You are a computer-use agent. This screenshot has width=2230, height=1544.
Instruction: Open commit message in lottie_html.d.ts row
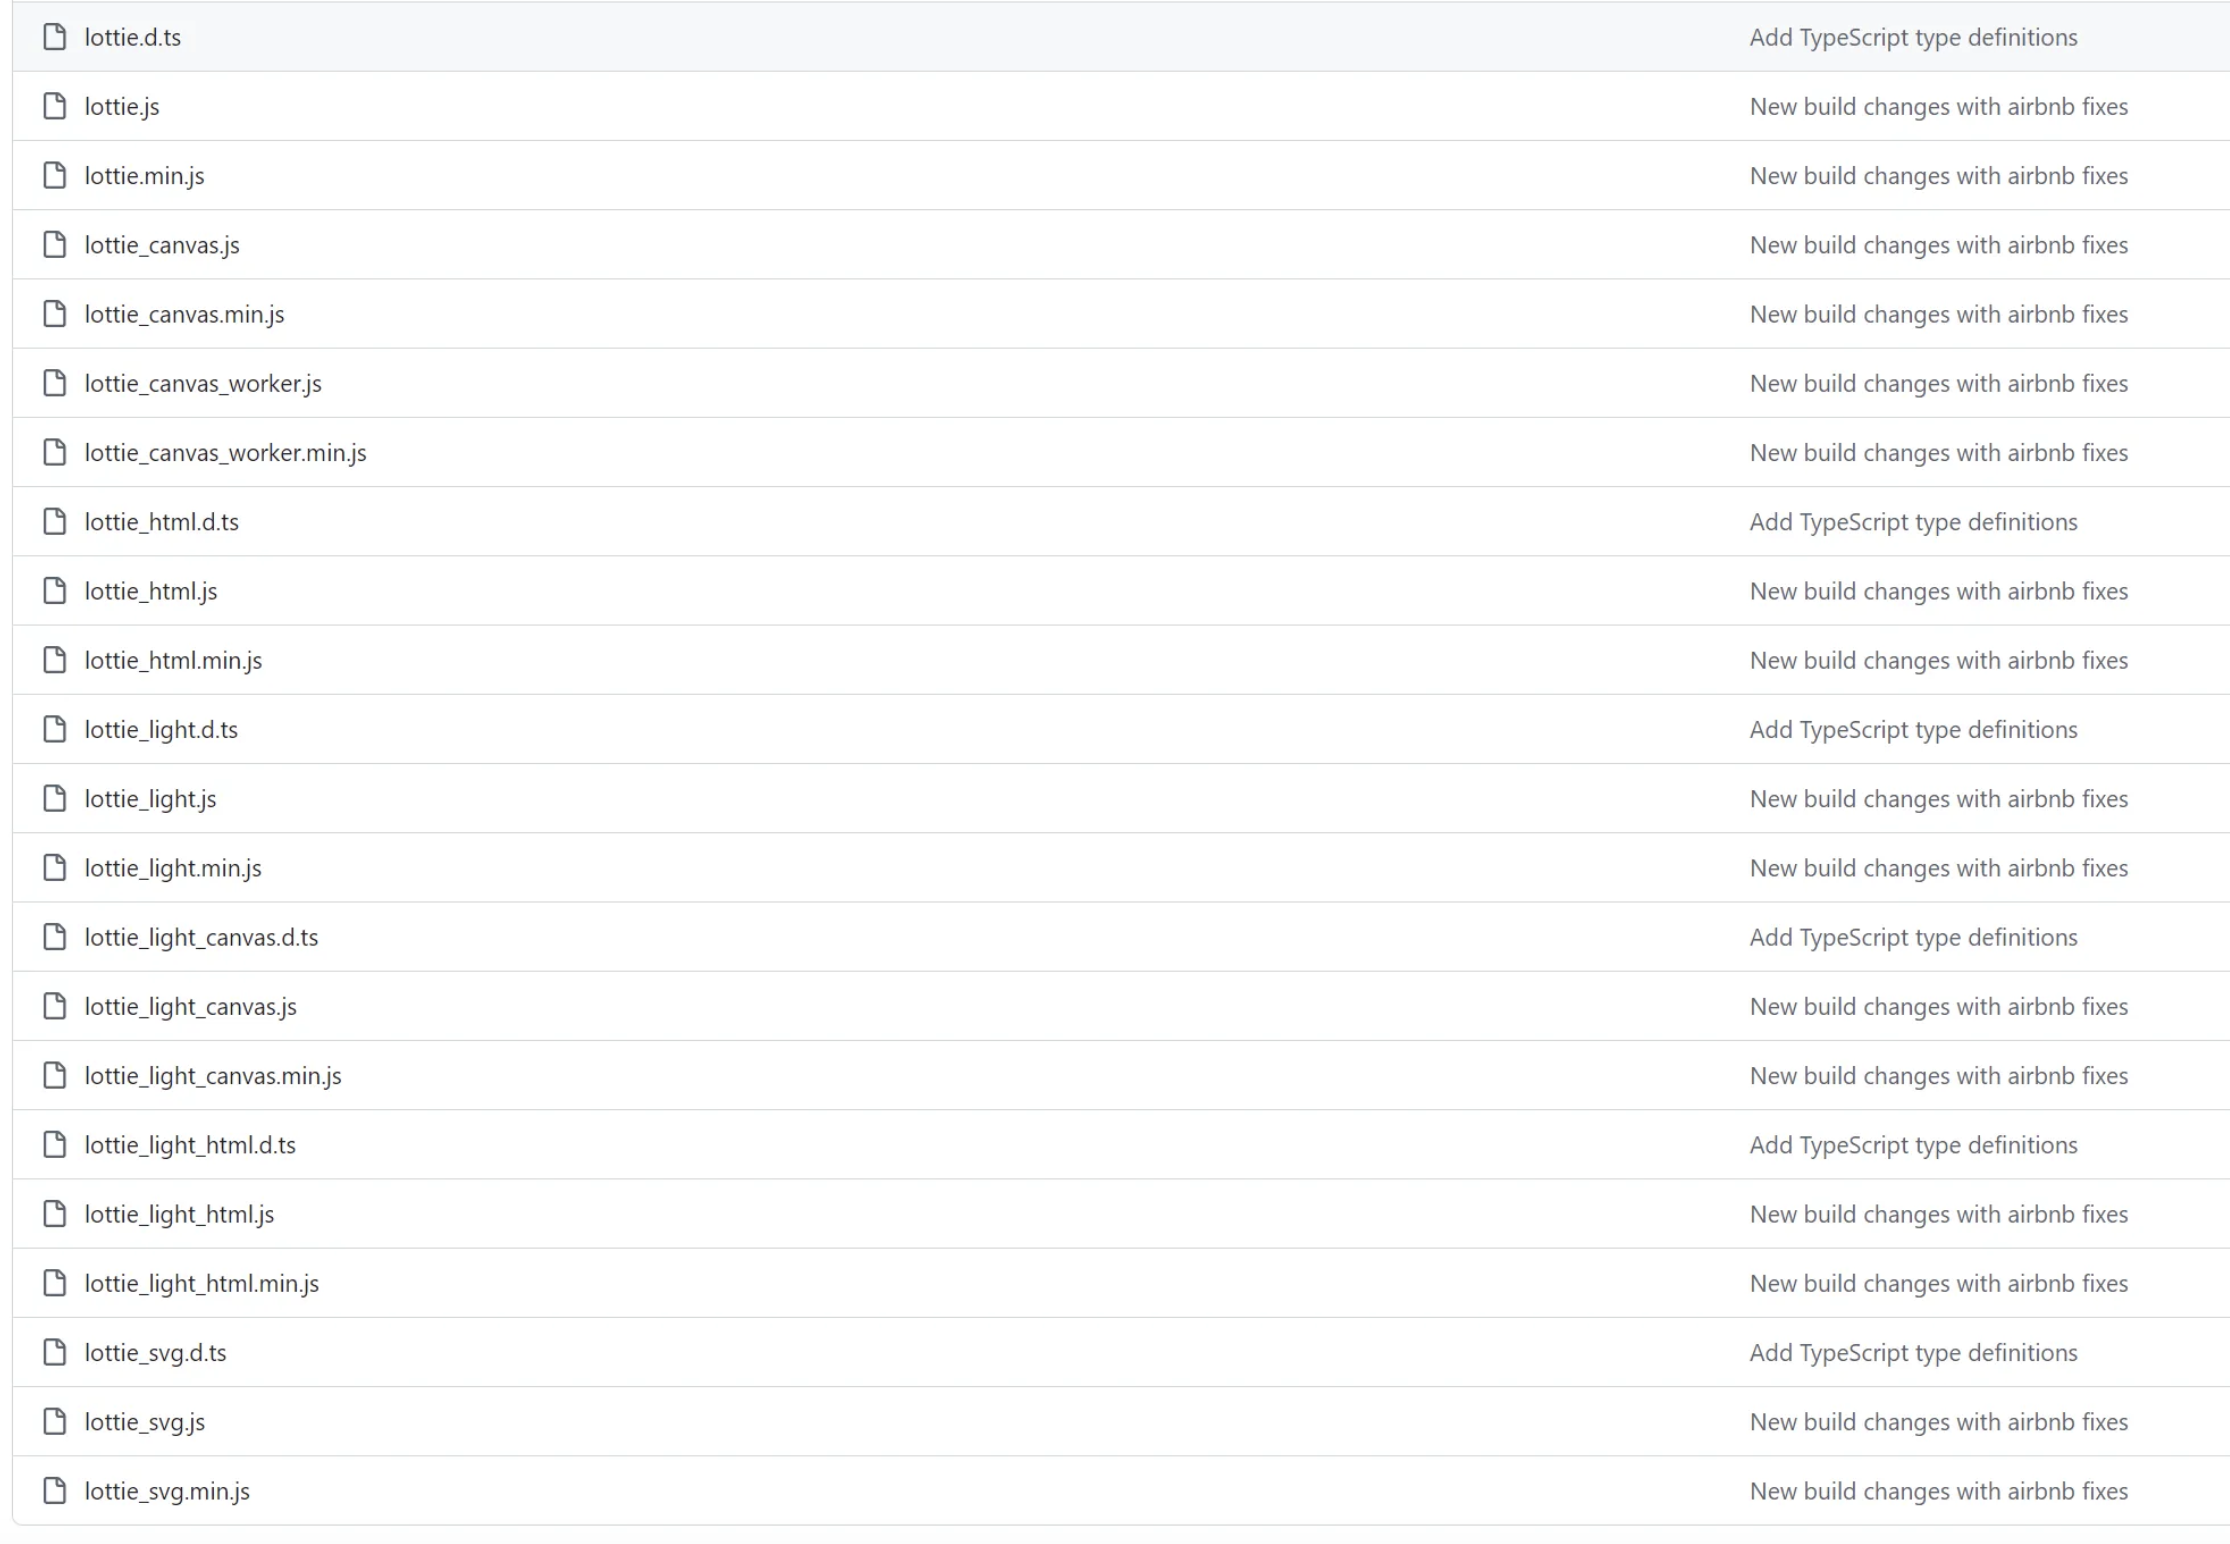(x=1913, y=522)
